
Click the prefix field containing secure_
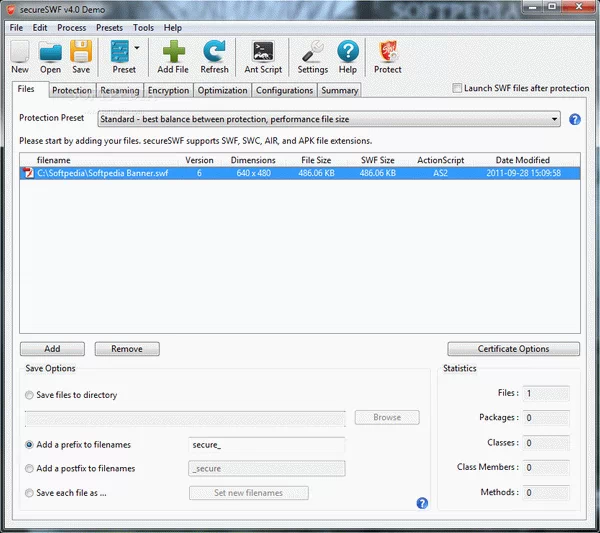tap(267, 445)
